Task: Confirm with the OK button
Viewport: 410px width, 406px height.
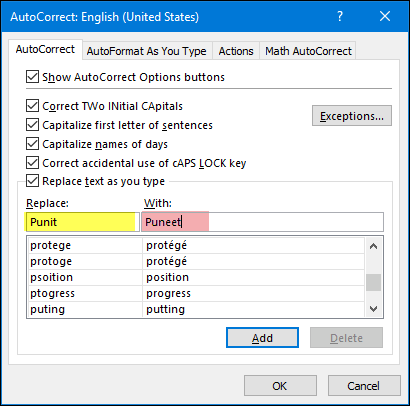Action: point(280,386)
